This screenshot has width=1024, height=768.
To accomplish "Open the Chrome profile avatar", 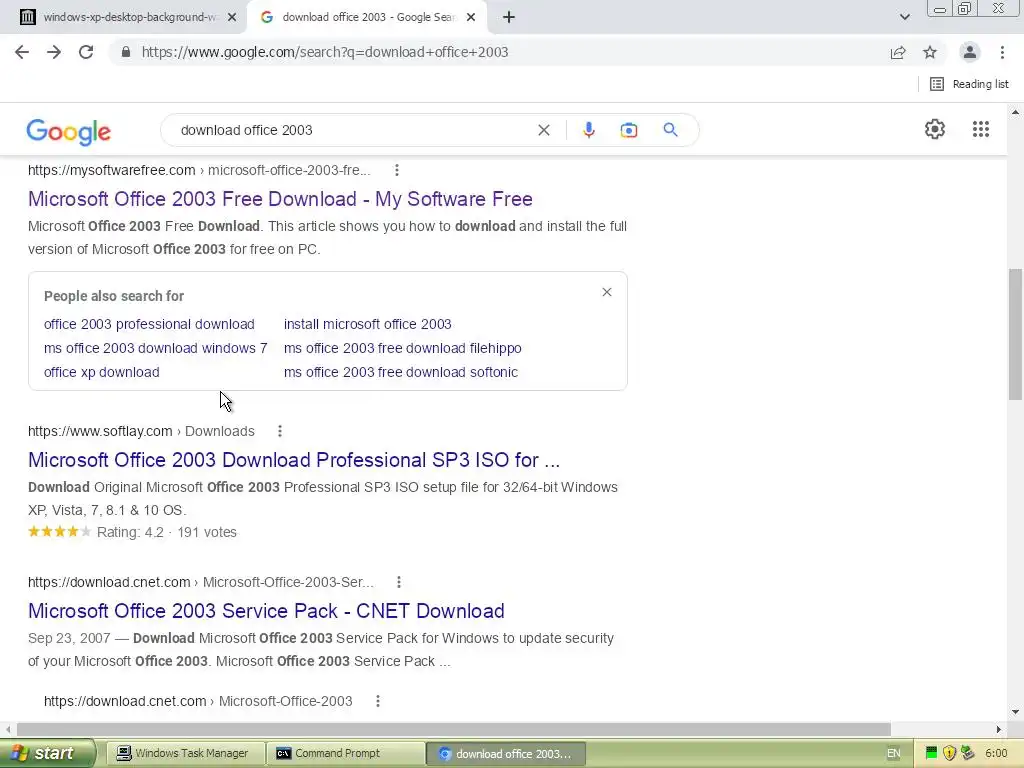I will [969, 52].
